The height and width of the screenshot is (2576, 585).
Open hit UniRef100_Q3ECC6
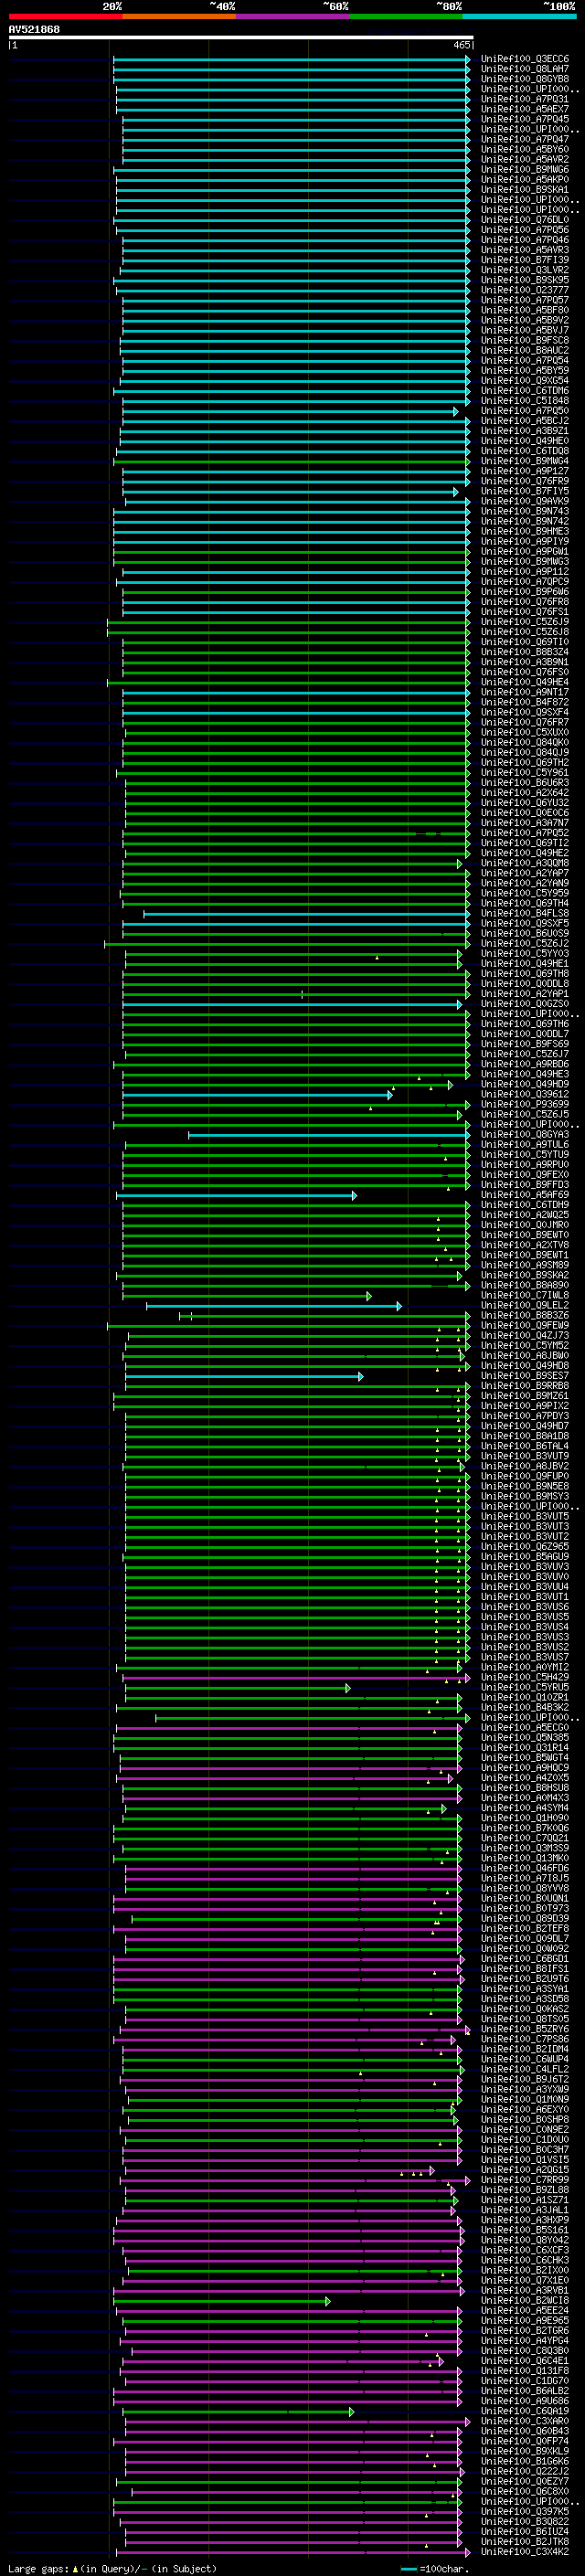point(525,59)
